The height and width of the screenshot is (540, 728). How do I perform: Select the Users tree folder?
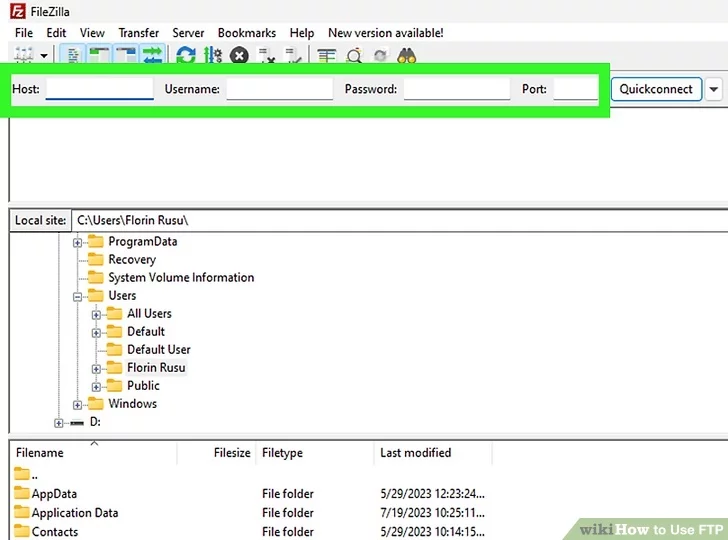click(x=122, y=295)
